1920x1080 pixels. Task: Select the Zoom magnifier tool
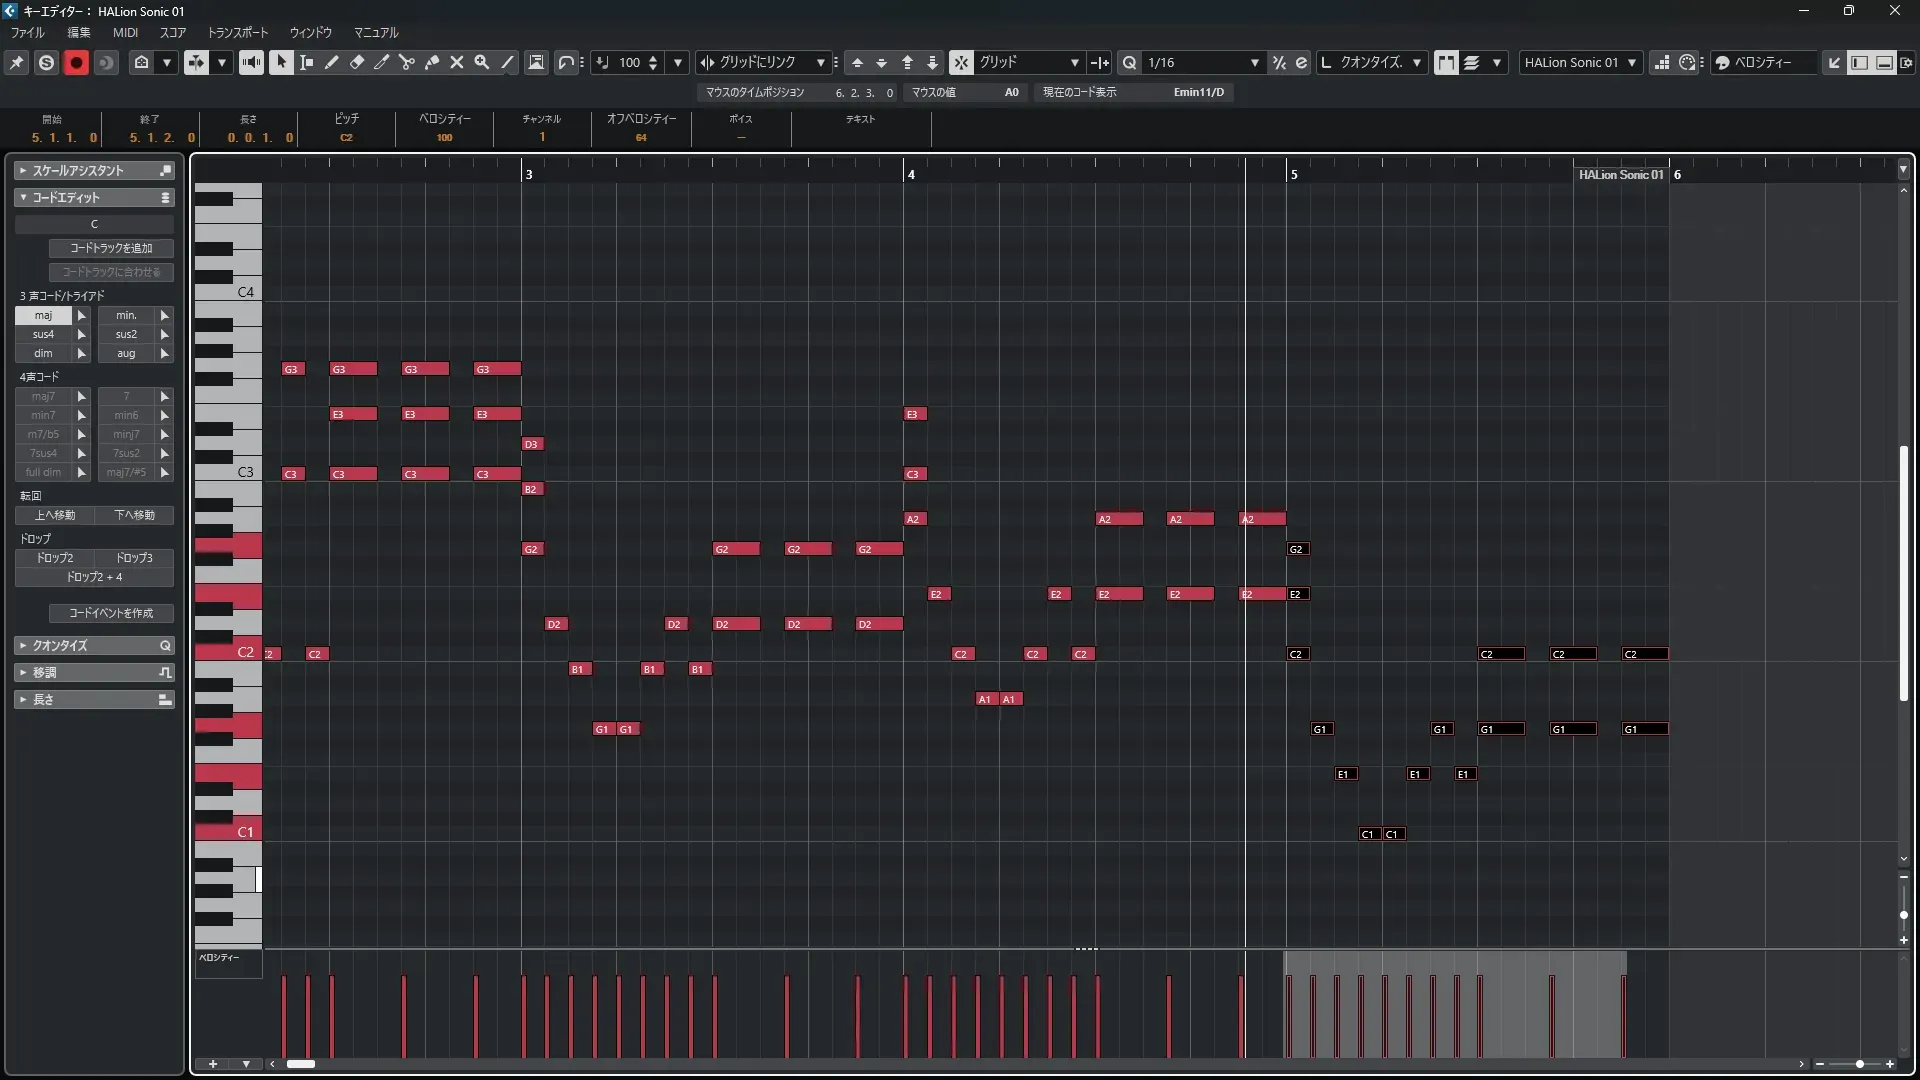481,62
